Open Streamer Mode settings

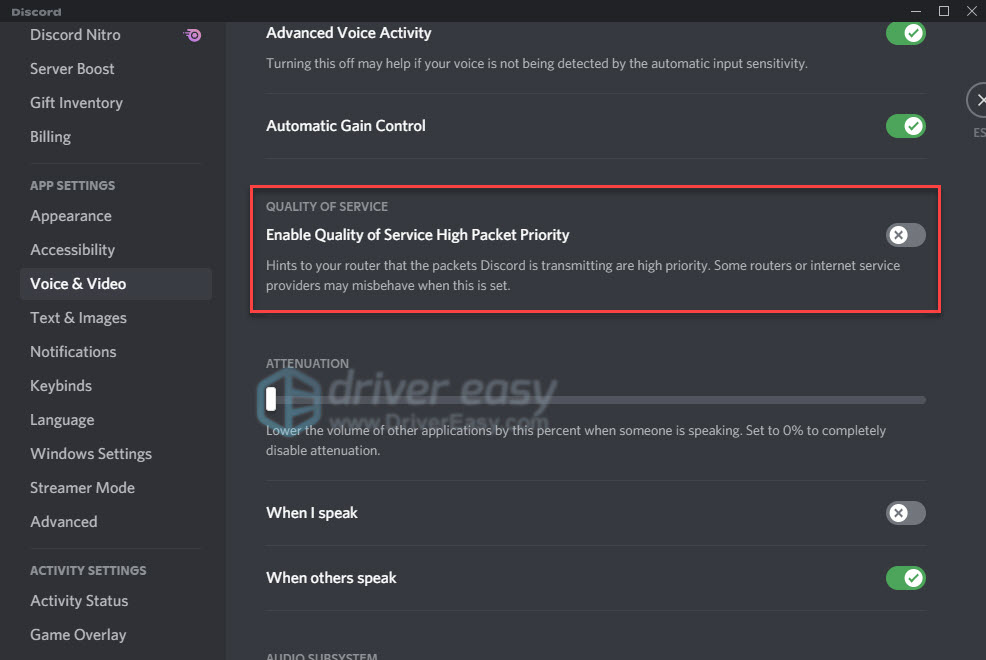coord(82,487)
